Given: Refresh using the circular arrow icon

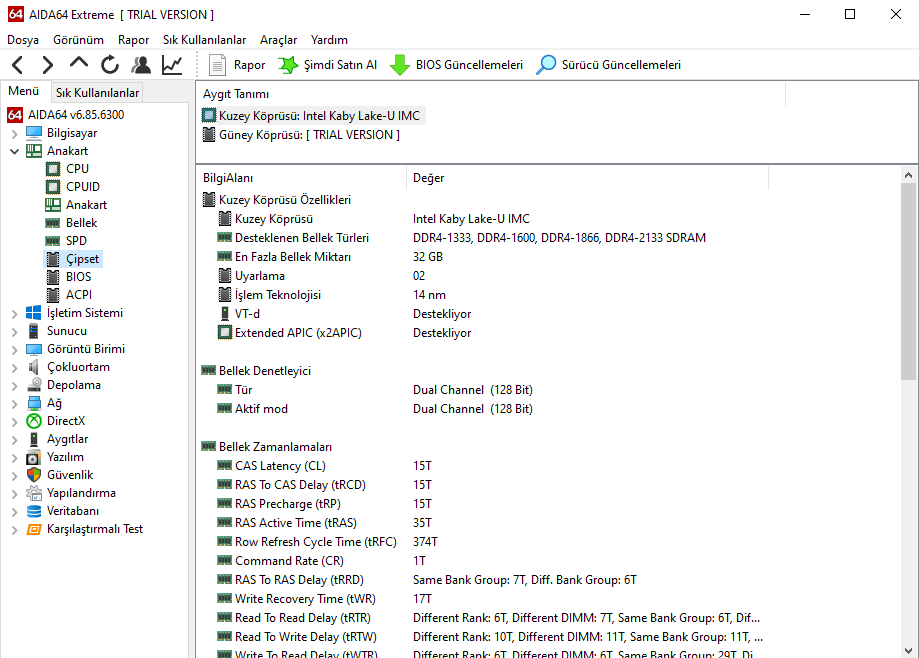Looking at the screenshot, I should 110,64.
